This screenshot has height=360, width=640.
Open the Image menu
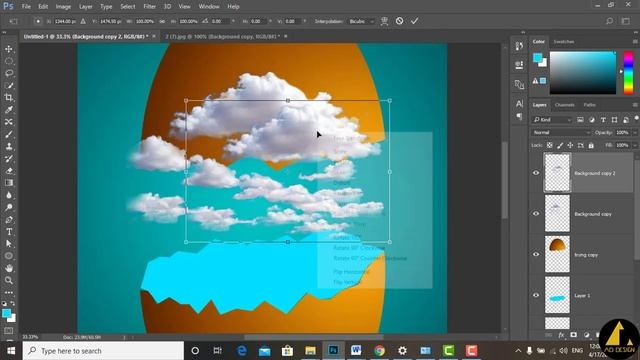click(x=63, y=7)
